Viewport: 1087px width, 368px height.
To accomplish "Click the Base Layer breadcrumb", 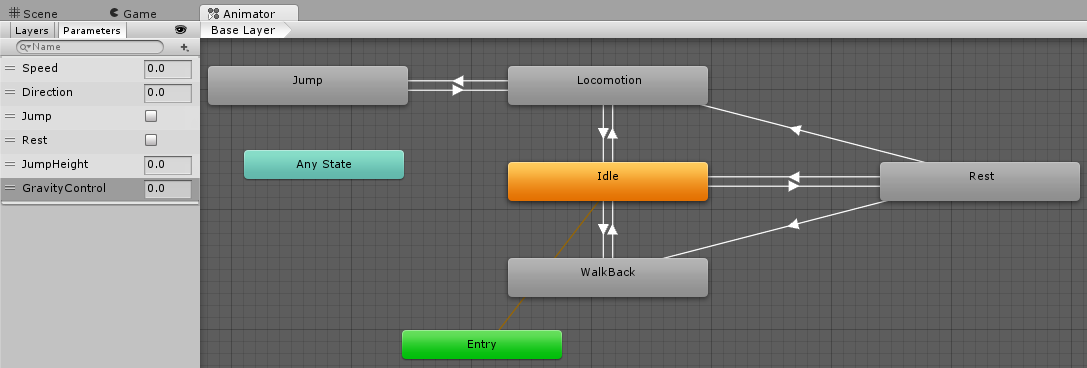I will [x=245, y=30].
